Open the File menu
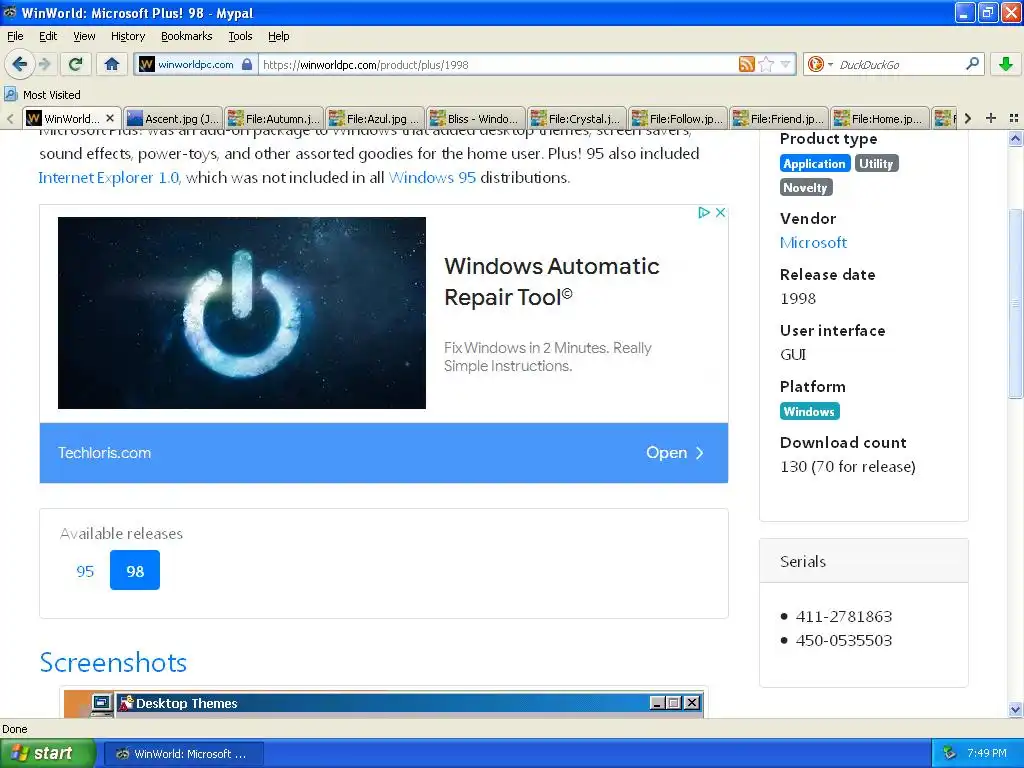The width and height of the screenshot is (1024, 768). (15, 37)
